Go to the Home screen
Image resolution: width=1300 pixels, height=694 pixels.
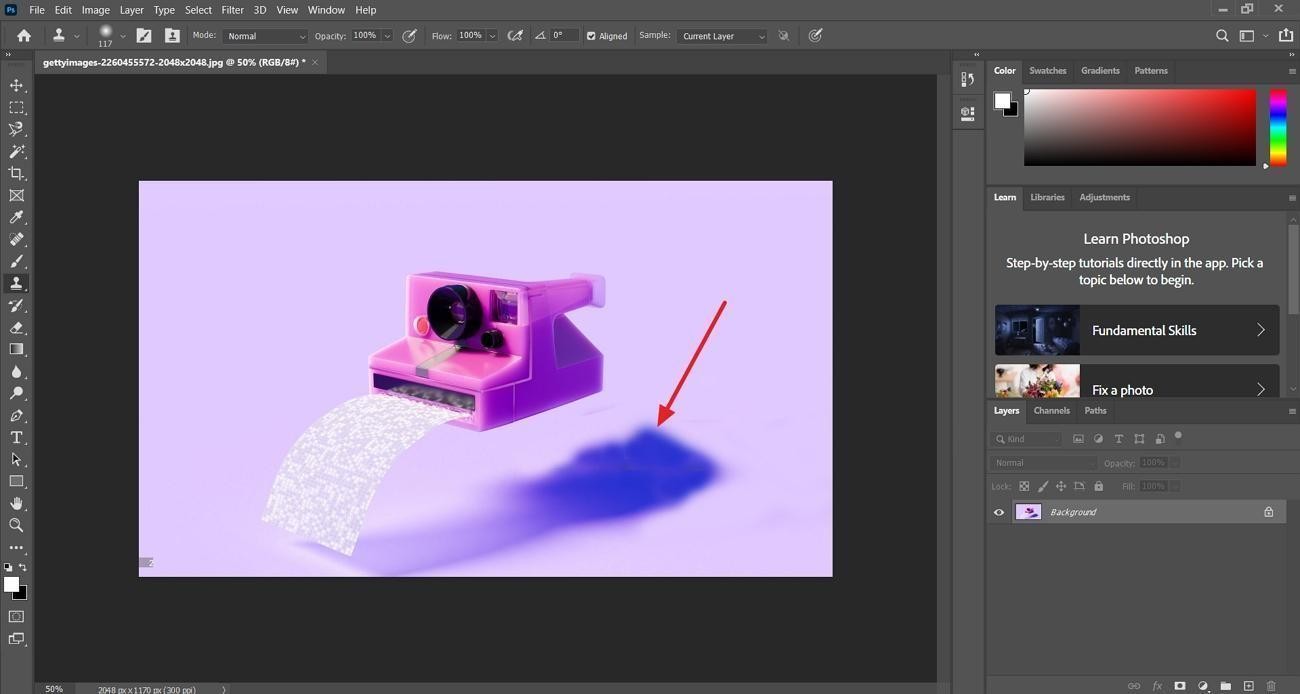23,35
